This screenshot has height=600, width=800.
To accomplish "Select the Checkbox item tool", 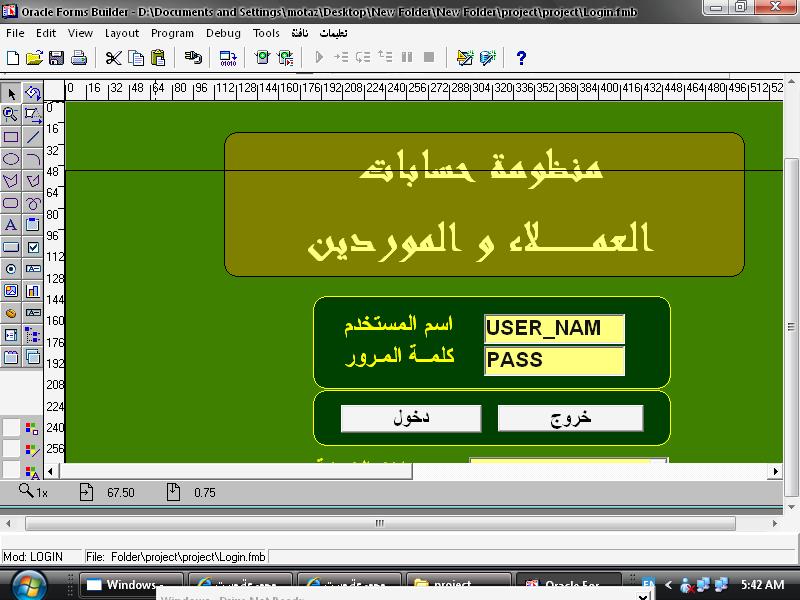I will pyautogui.click(x=33, y=247).
